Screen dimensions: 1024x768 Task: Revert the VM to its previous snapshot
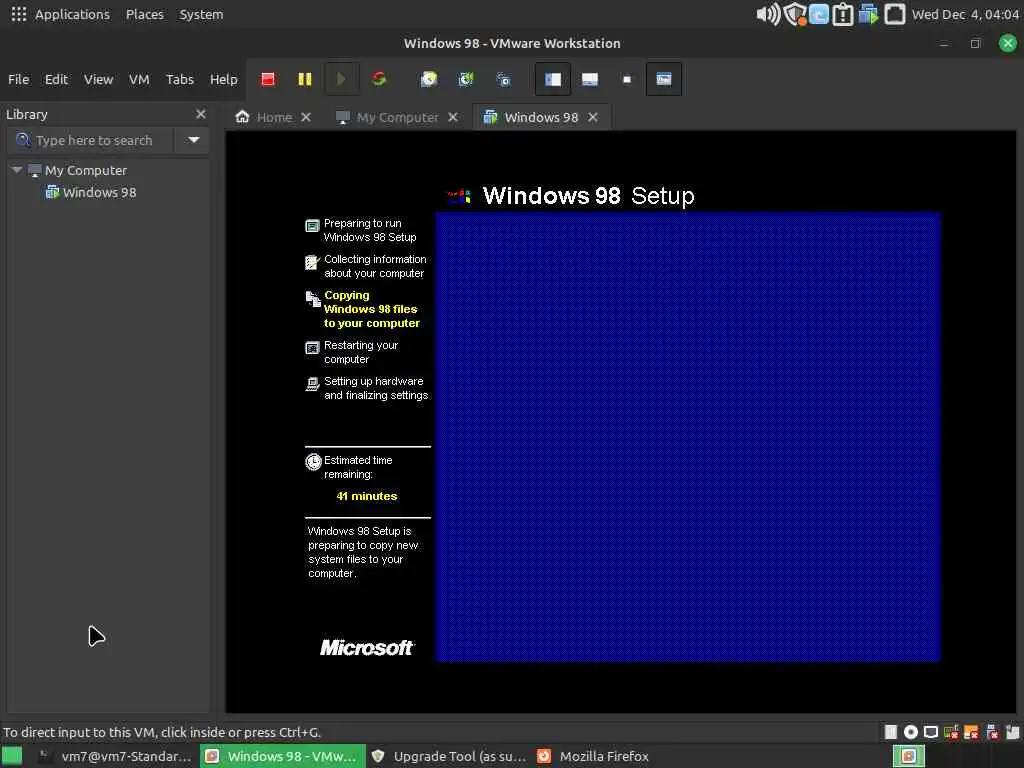[x=466, y=79]
